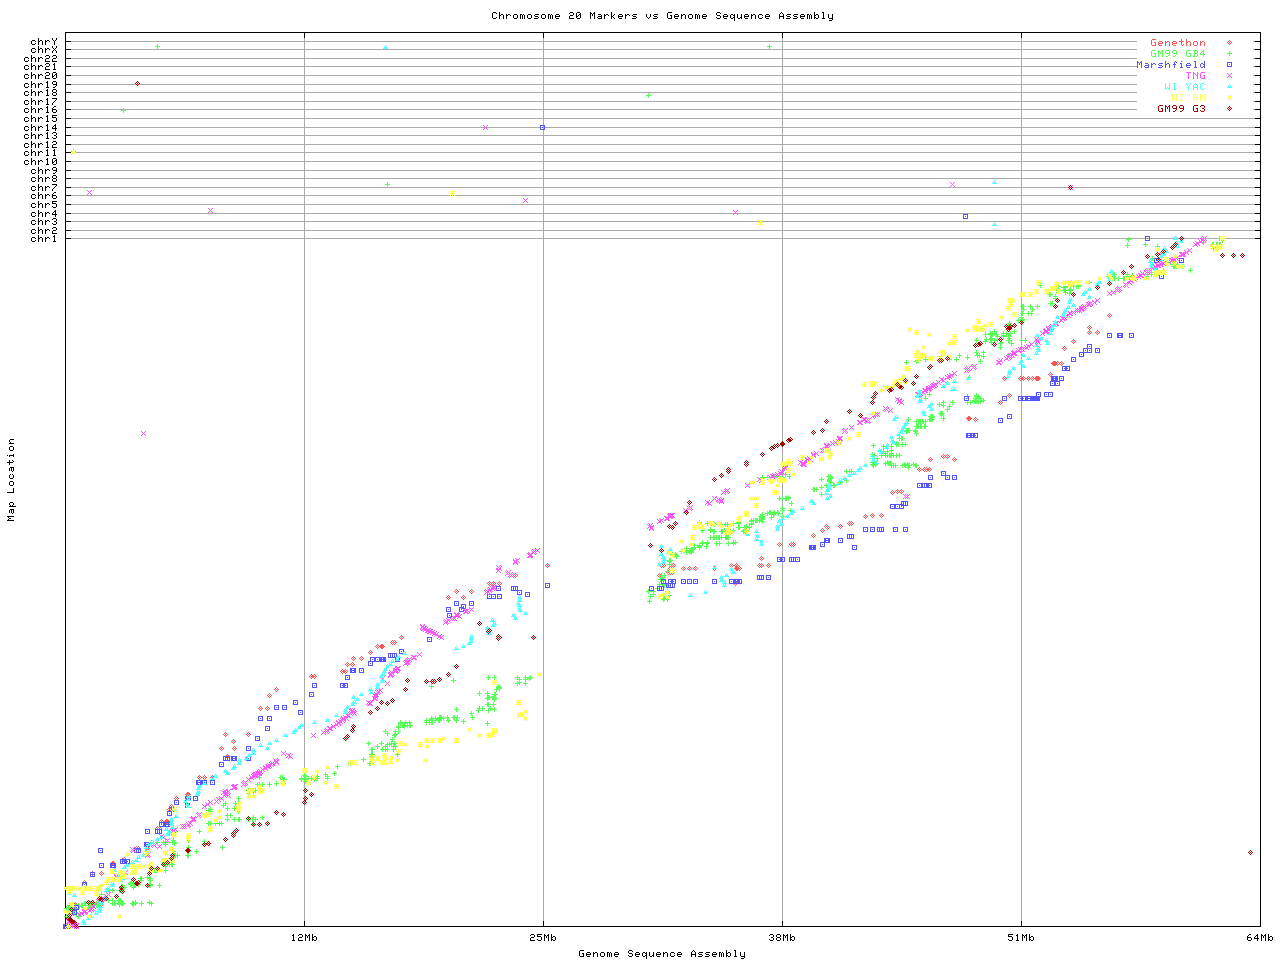Click the green plus GM99 GB4 legend marker
Viewport: 1280px width, 960px height.
click(x=1229, y=54)
